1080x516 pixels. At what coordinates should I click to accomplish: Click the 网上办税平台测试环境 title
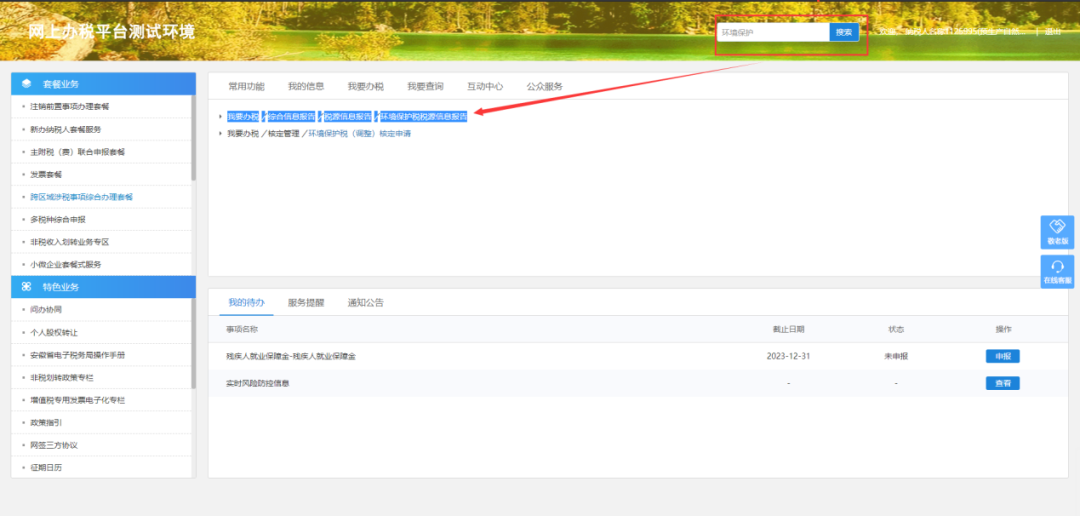[112, 32]
